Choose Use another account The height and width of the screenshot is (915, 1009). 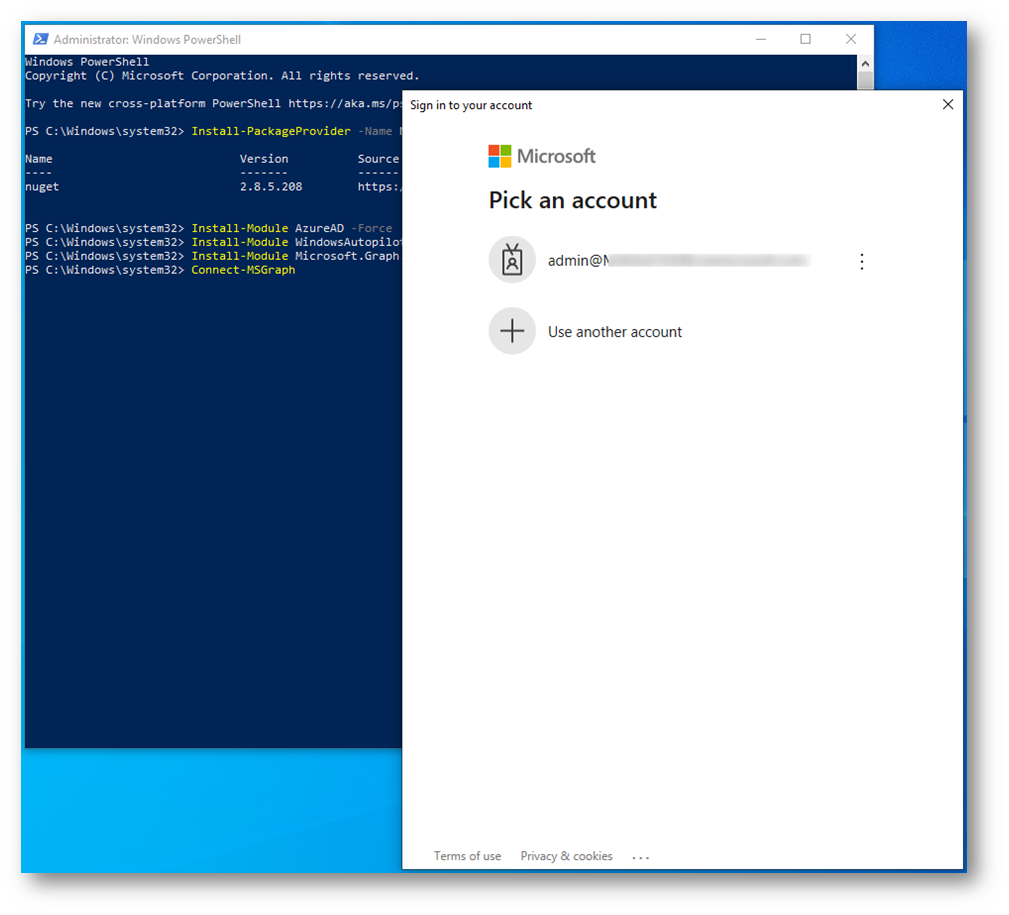tap(615, 332)
